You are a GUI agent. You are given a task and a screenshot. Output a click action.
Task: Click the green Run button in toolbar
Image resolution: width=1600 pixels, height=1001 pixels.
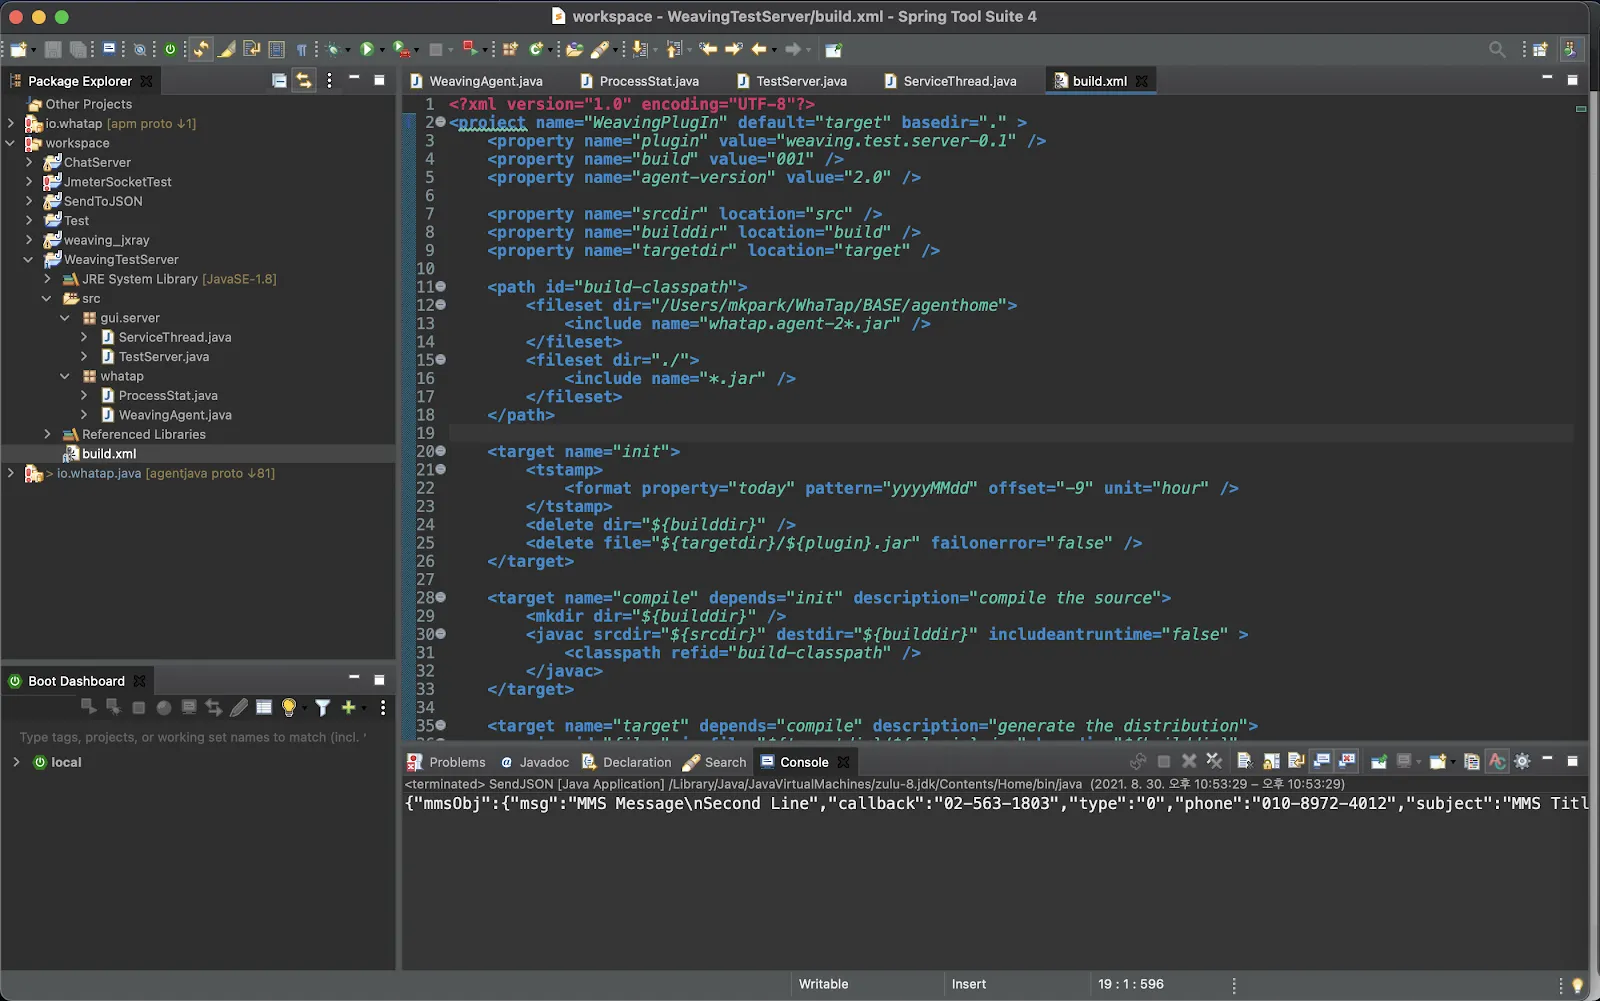(367, 49)
